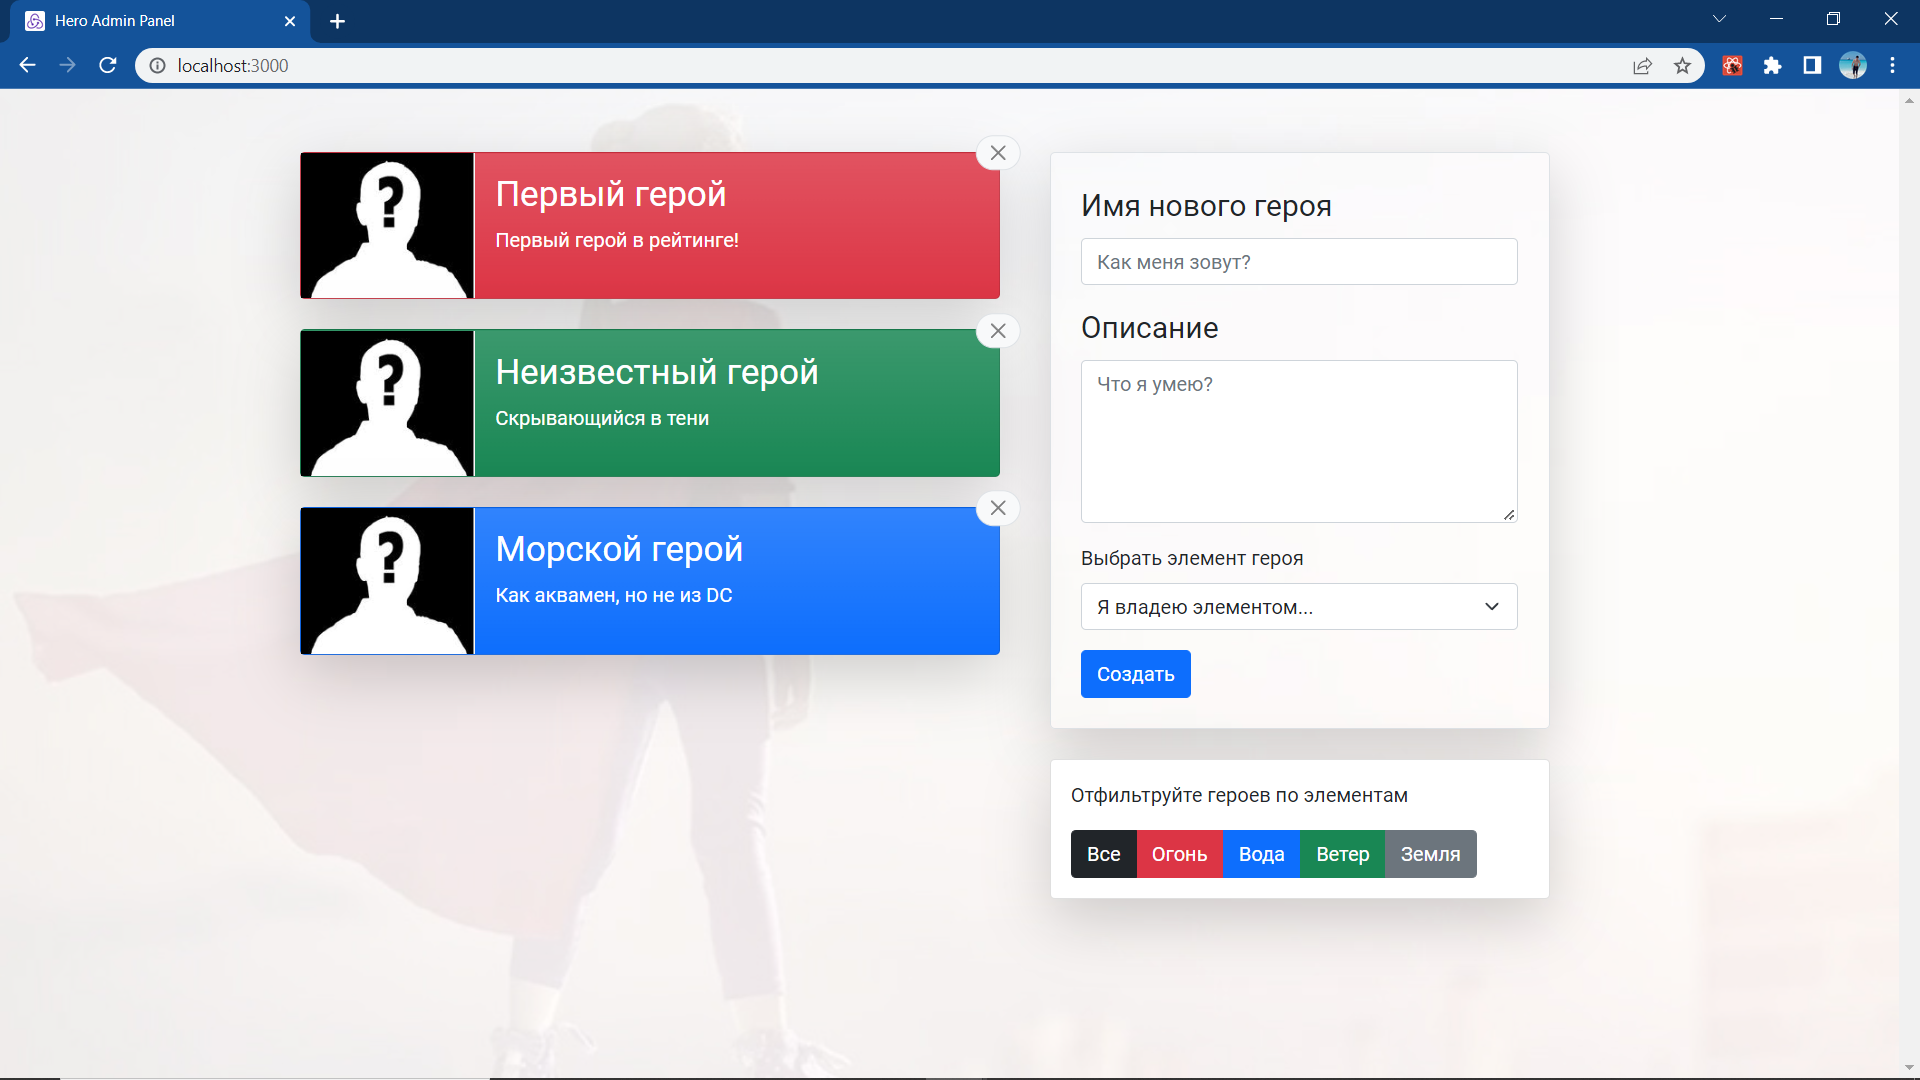
Task: Open the hero element dropdown Я владею элементом
Action: pos(1298,606)
